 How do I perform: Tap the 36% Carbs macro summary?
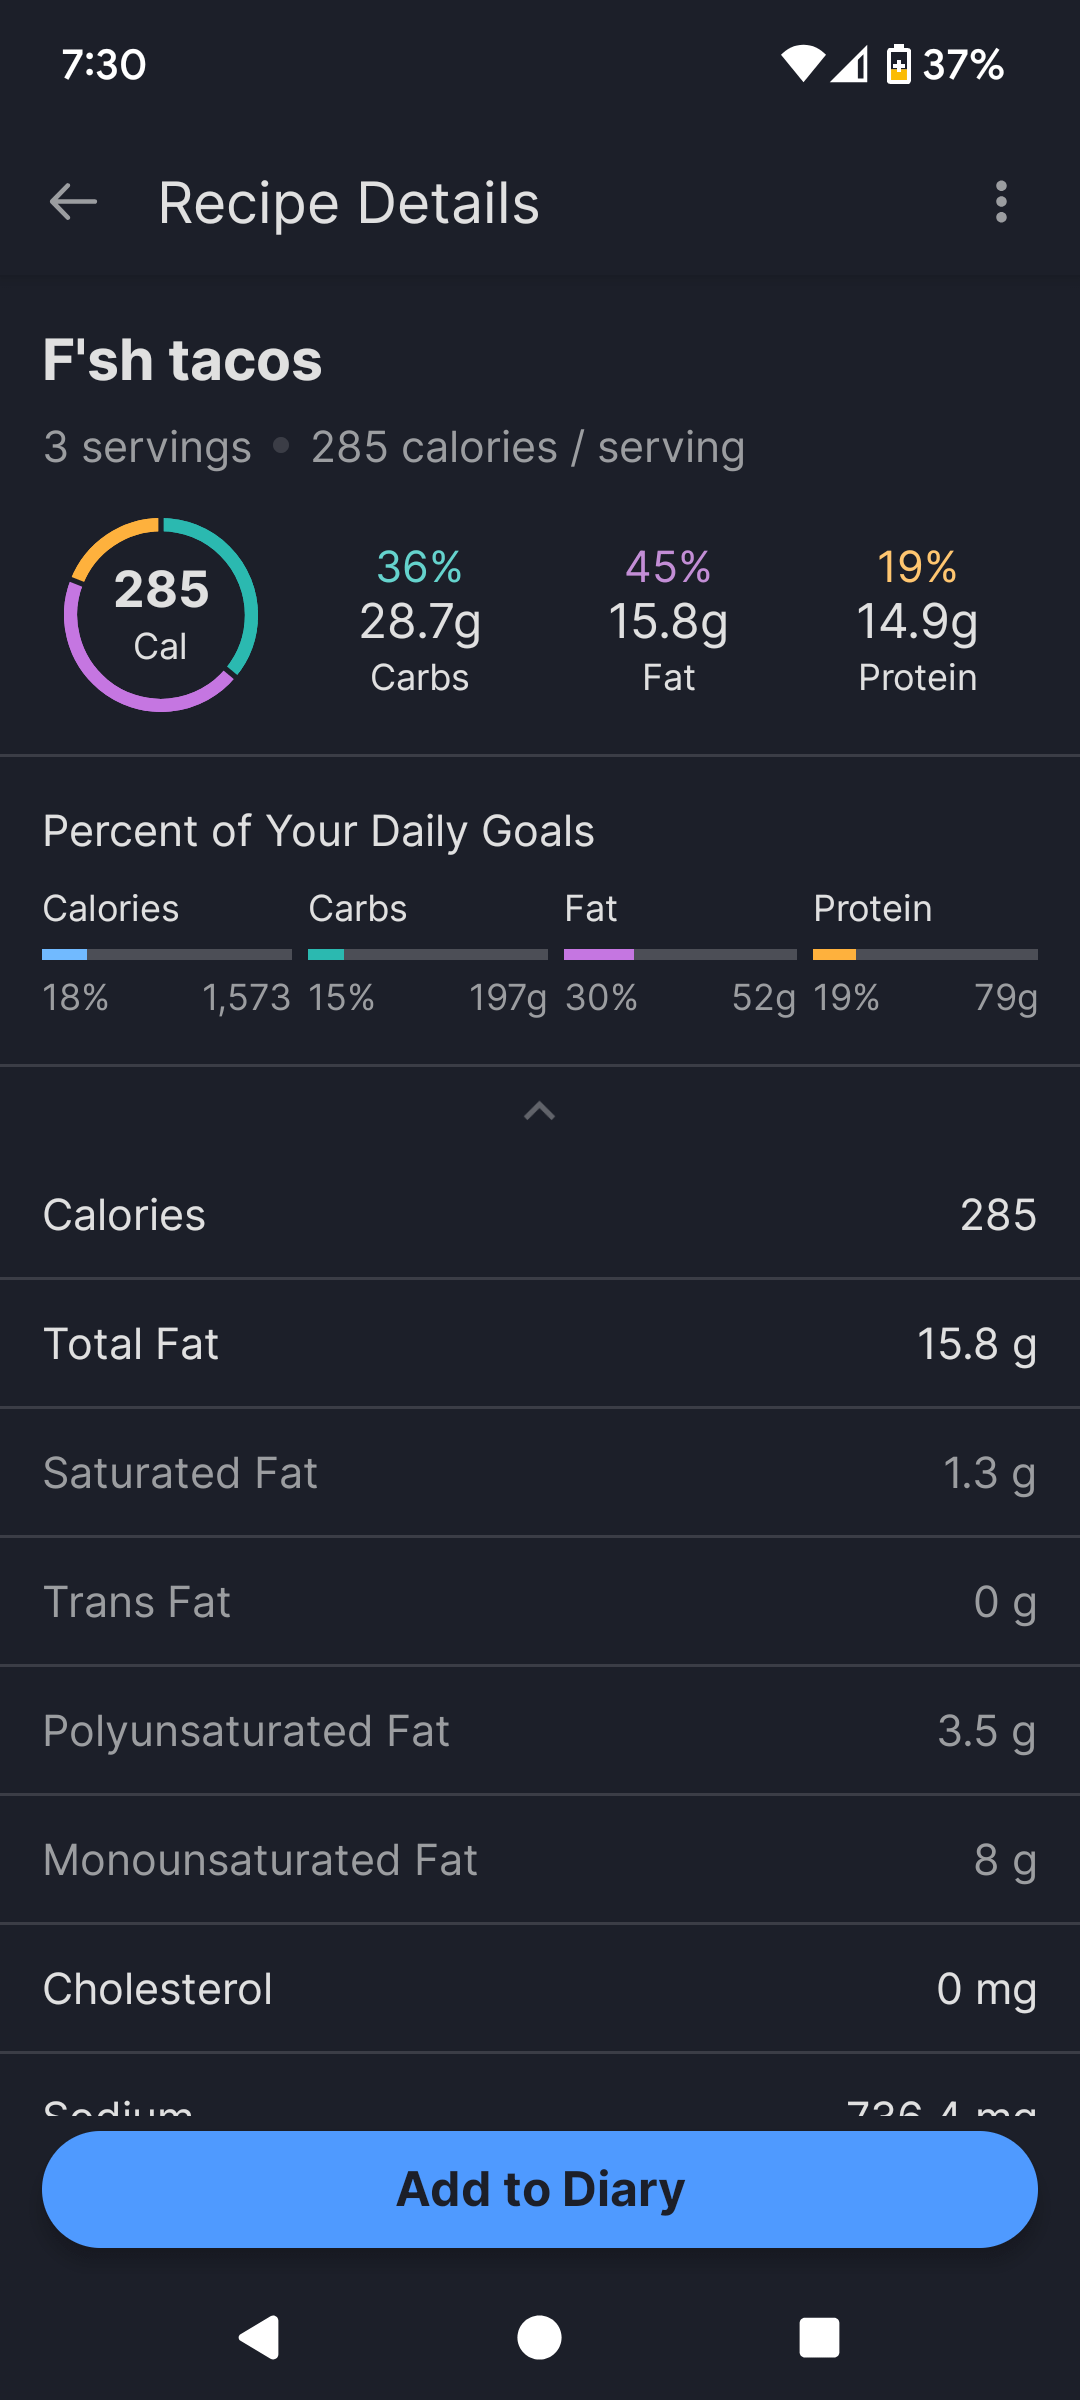click(420, 620)
